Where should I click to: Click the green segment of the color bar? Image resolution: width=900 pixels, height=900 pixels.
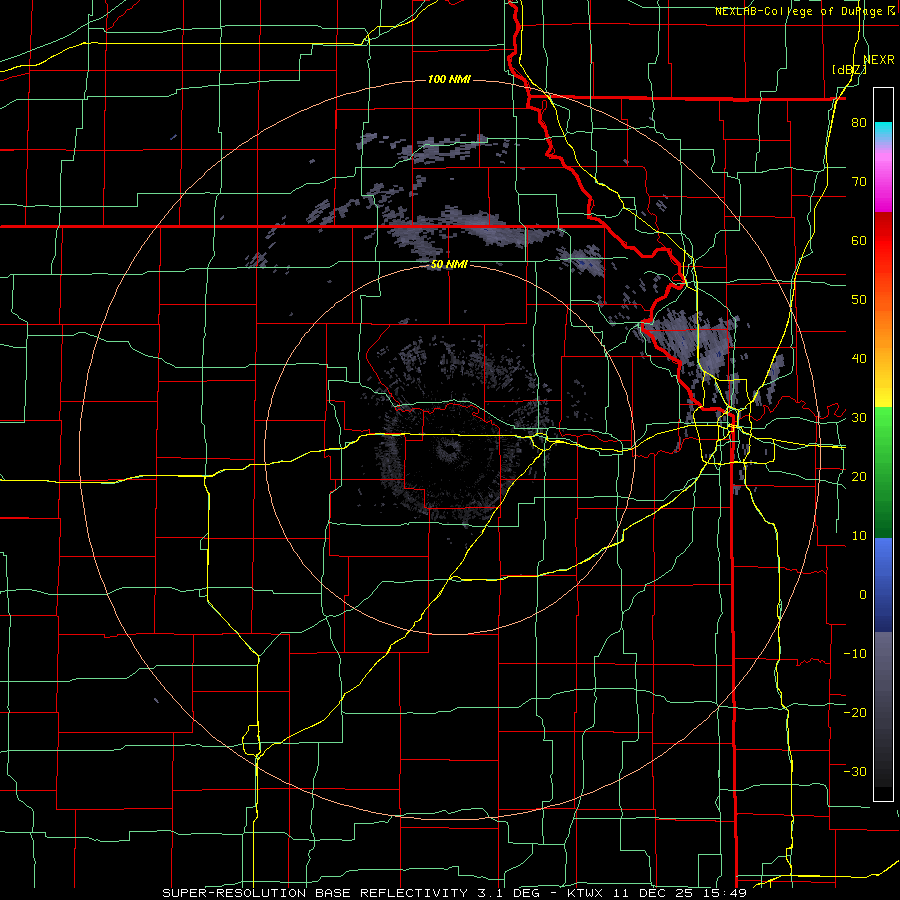(x=883, y=472)
